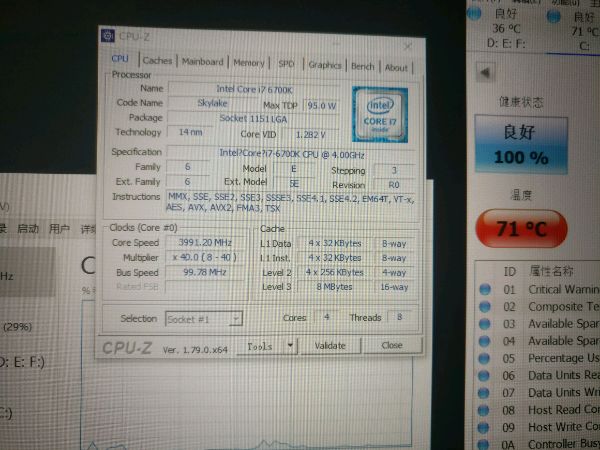This screenshot has height=450, width=600.
Task: Click the Level 3 cache value 8 MBytes
Action: (x=334, y=287)
